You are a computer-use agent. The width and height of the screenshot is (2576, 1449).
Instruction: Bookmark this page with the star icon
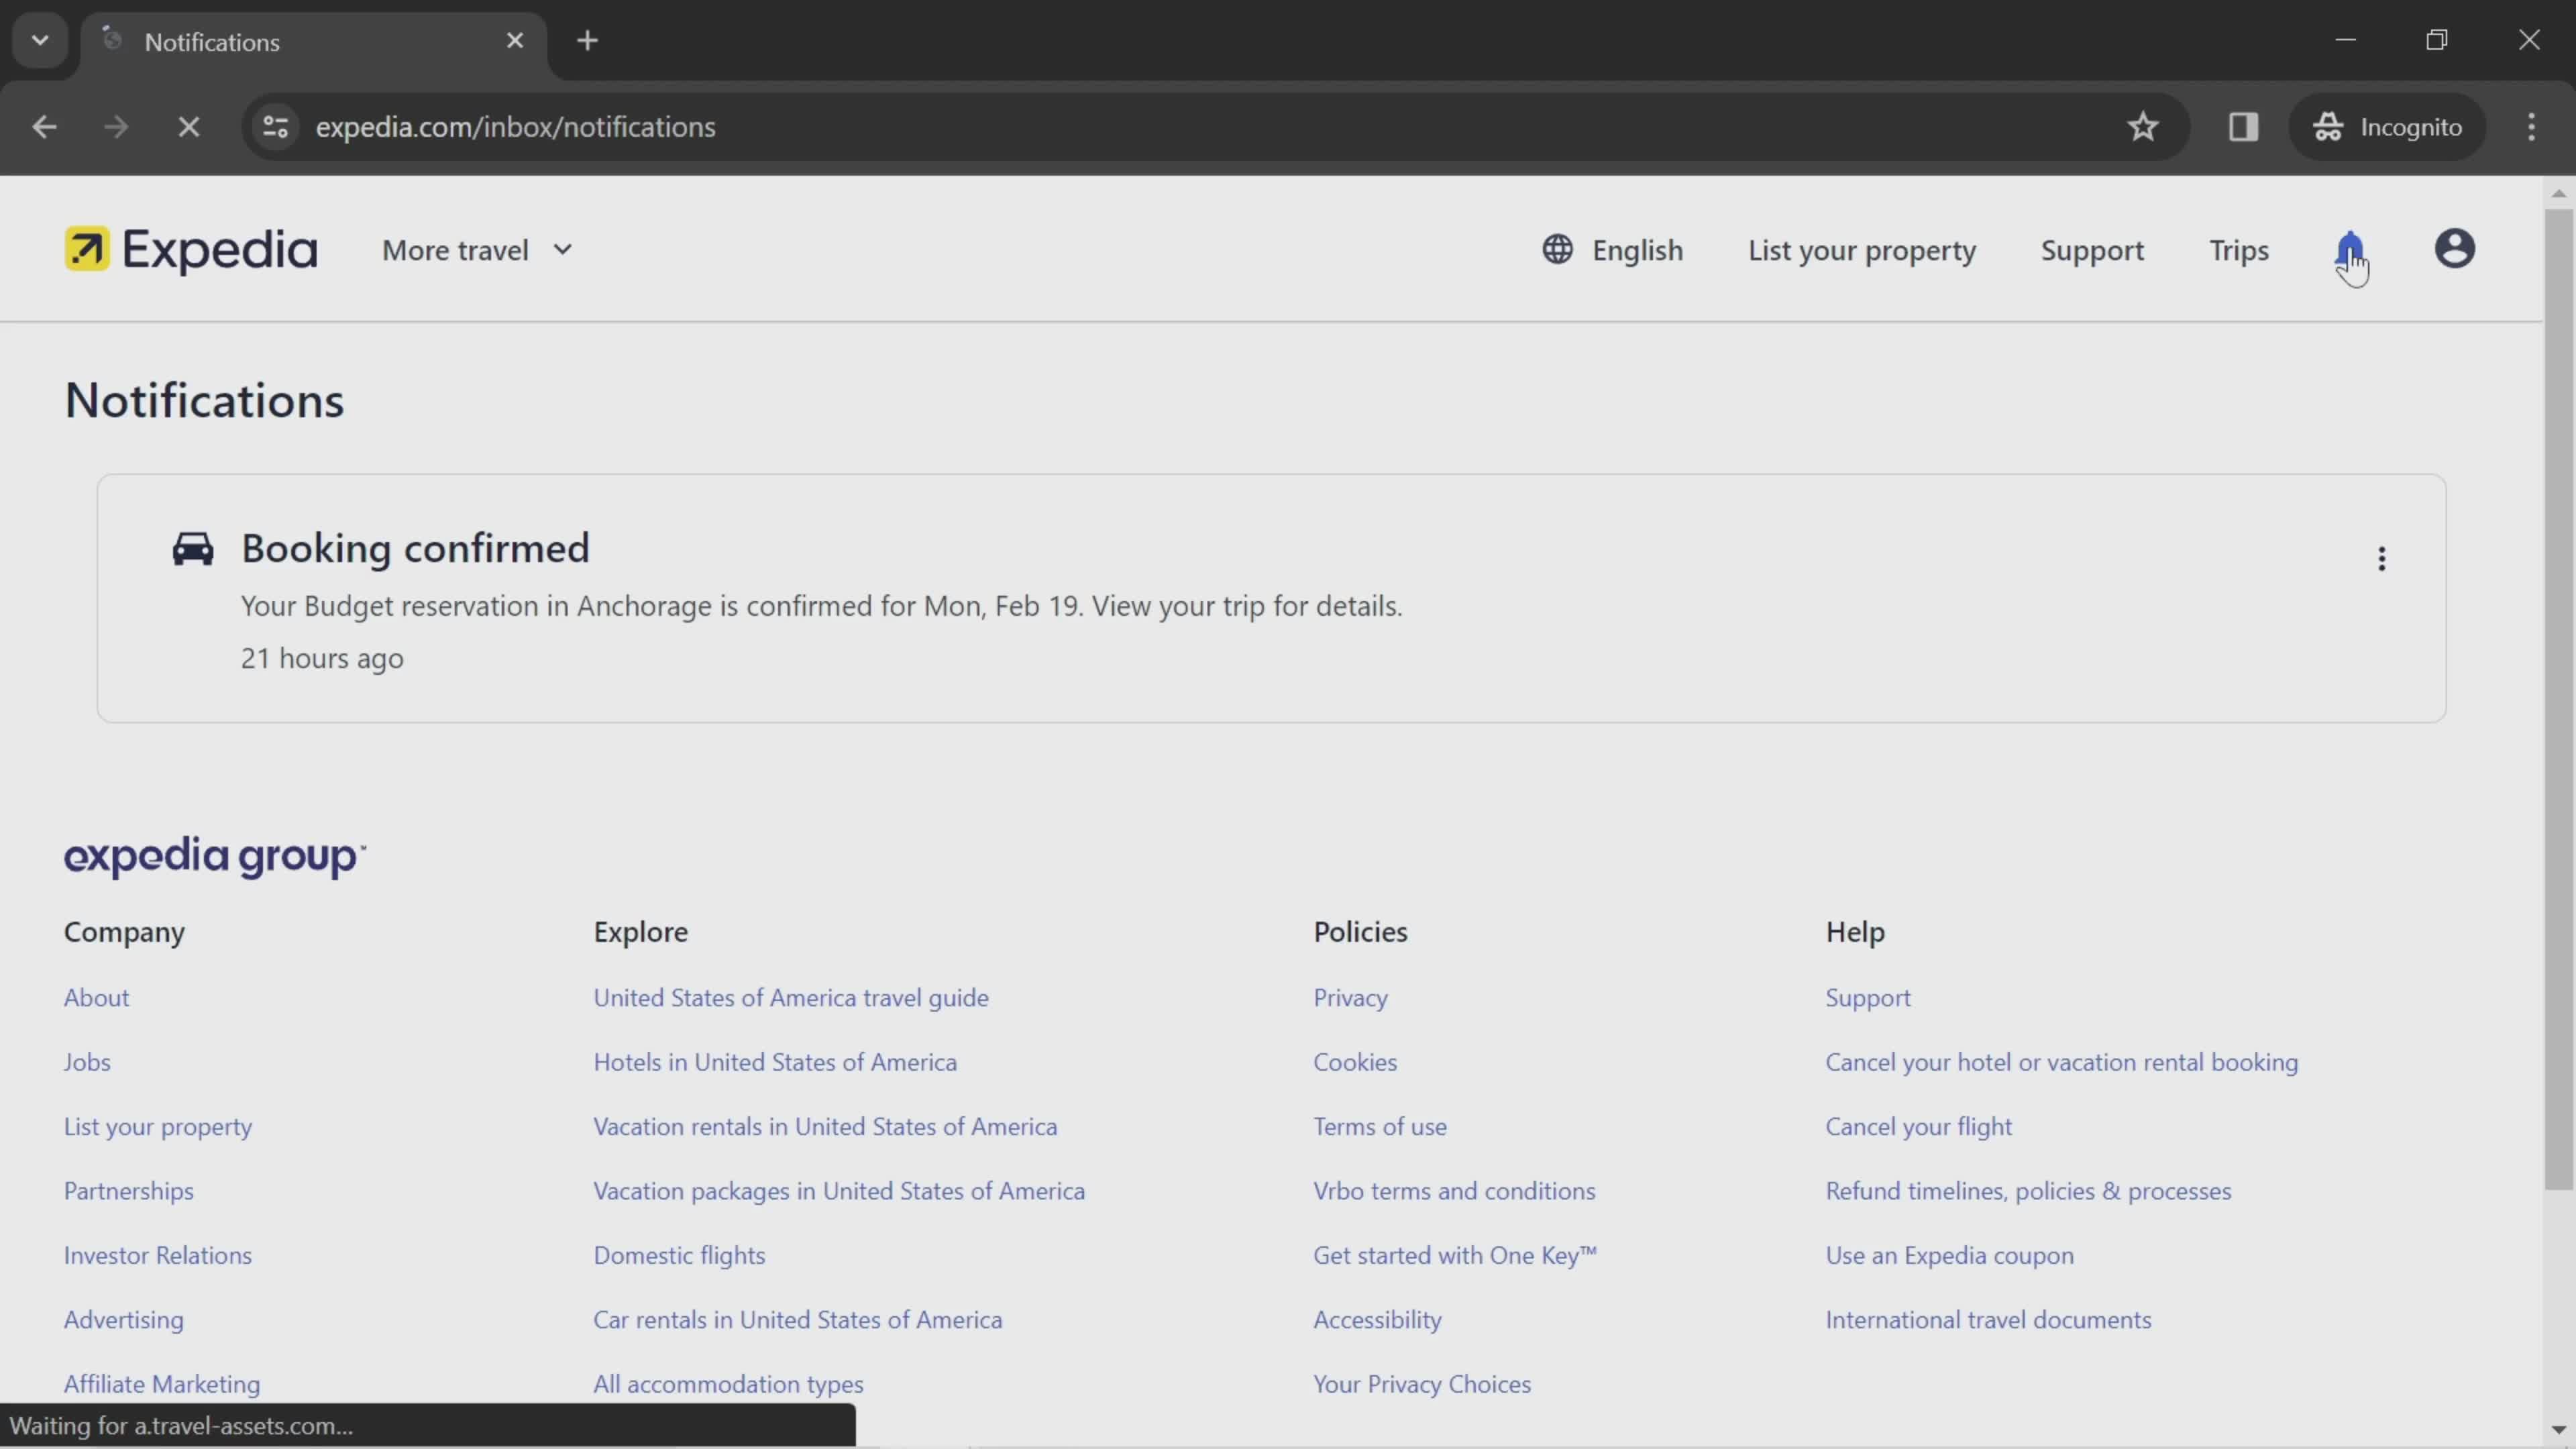click(2142, 127)
